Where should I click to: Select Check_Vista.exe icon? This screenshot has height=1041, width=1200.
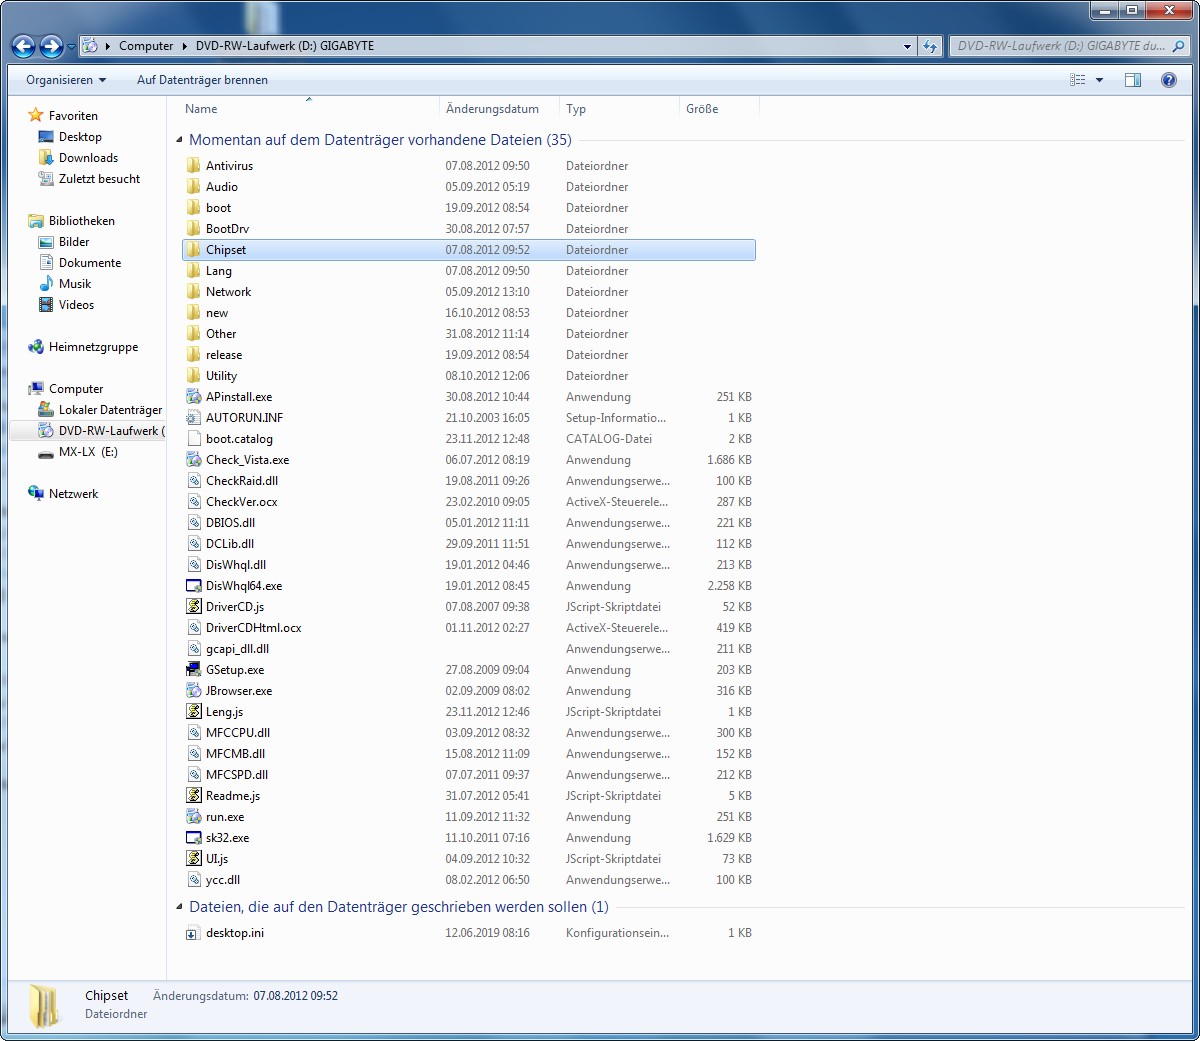pyautogui.click(x=194, y=460)
